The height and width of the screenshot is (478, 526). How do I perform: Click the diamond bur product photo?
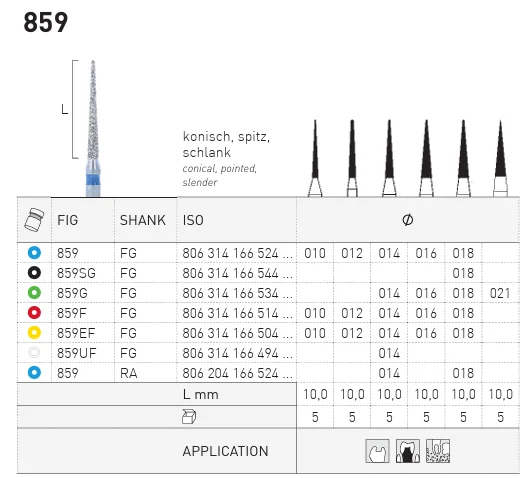(x=93, y=128)
